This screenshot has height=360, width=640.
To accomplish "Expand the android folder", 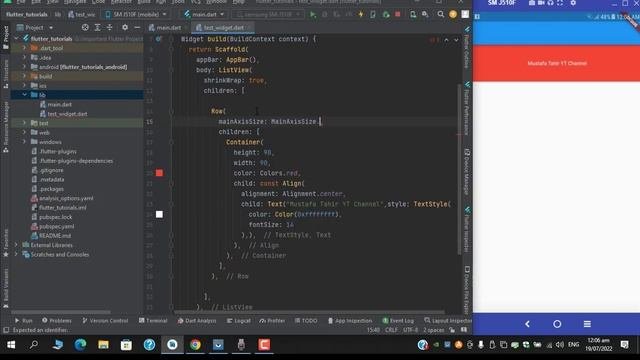I will click(x=24, y=67).
